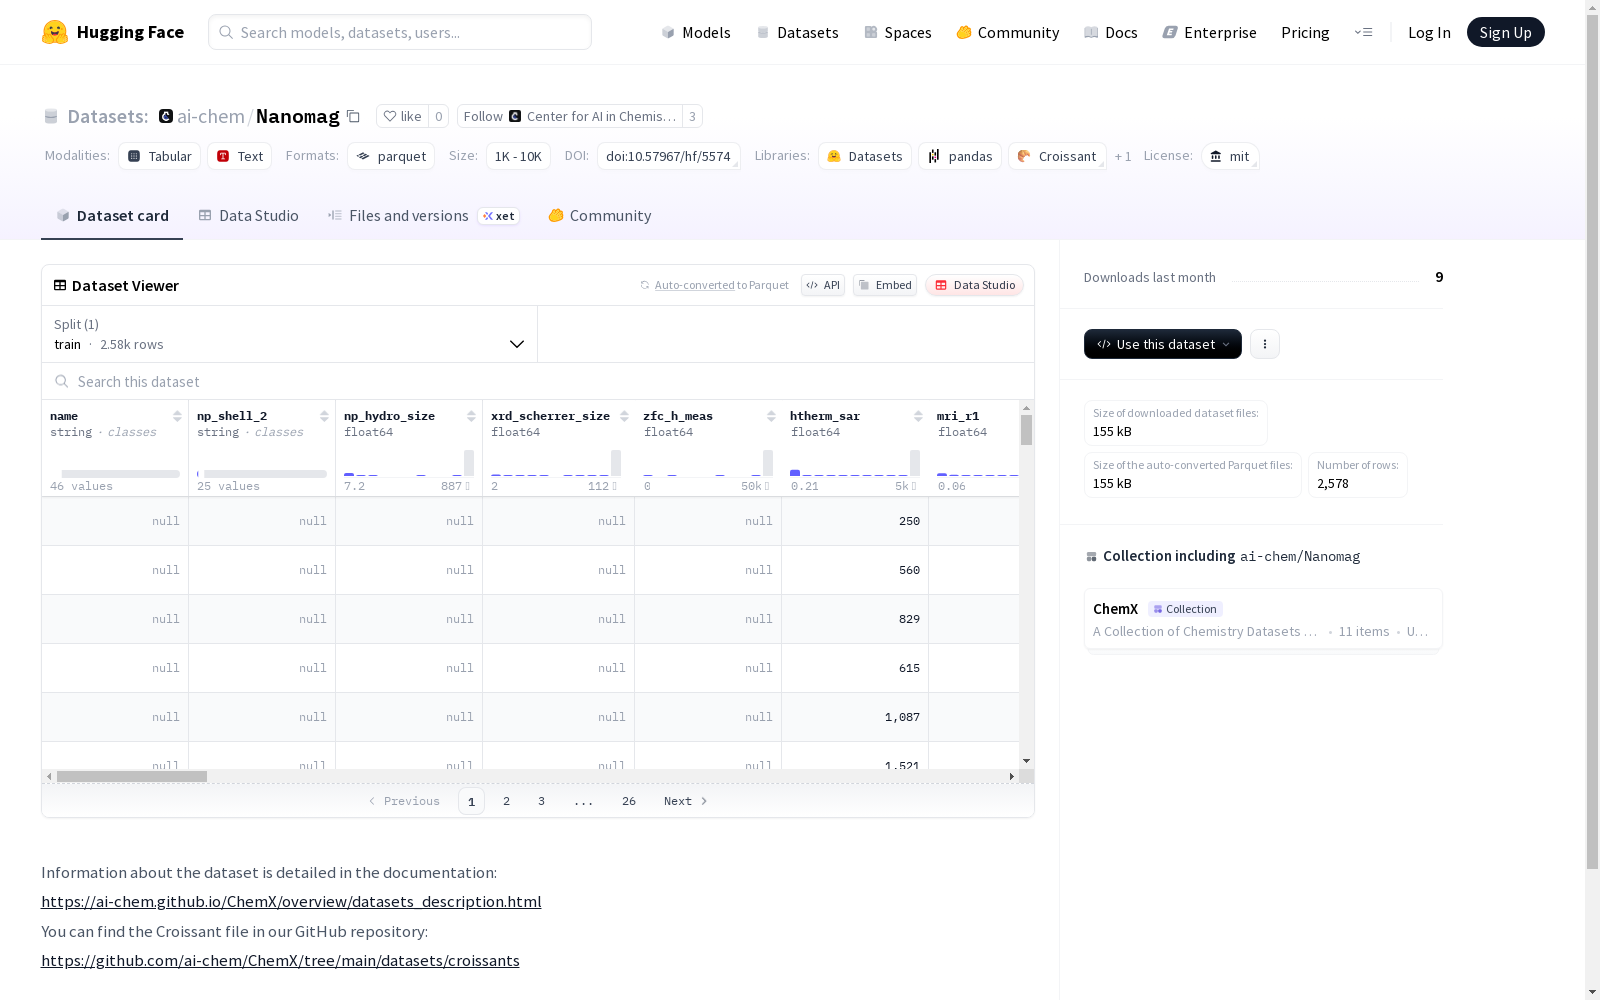The image size is (1600, 1000).
Task: Click the ai-chem organization avatar
Action: (166, 116)
